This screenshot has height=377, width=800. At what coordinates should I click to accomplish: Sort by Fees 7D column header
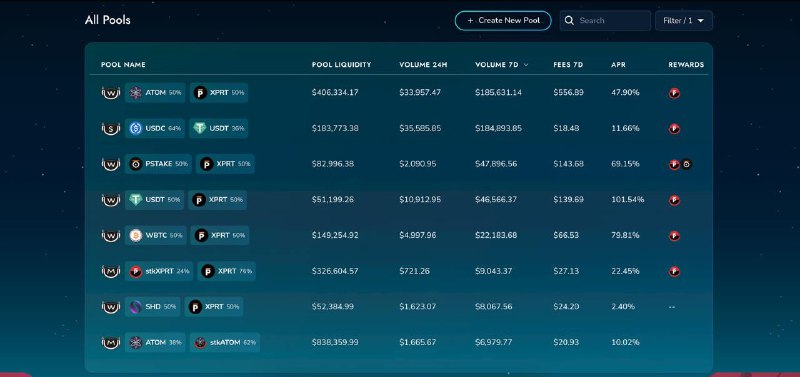click(568, 65)
